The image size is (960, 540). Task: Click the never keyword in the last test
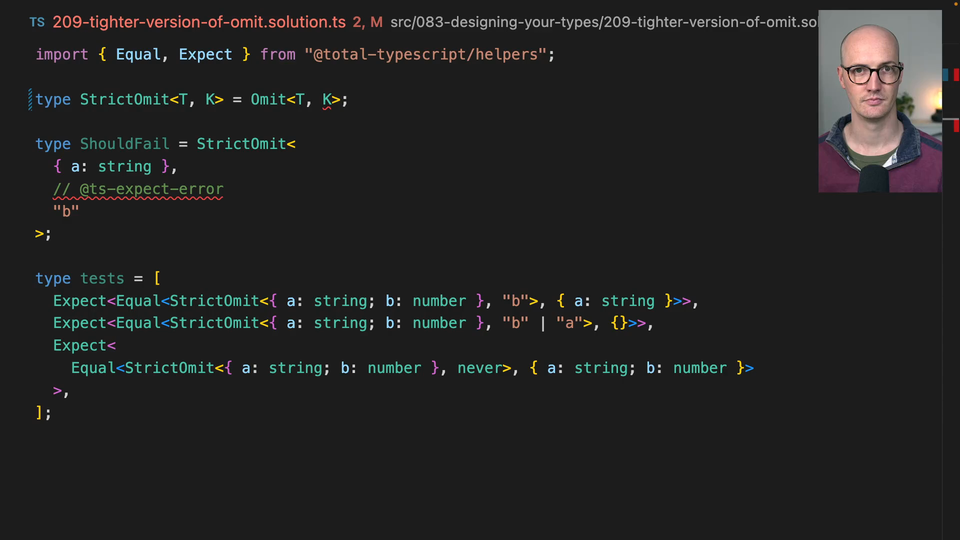coord(480,368)
